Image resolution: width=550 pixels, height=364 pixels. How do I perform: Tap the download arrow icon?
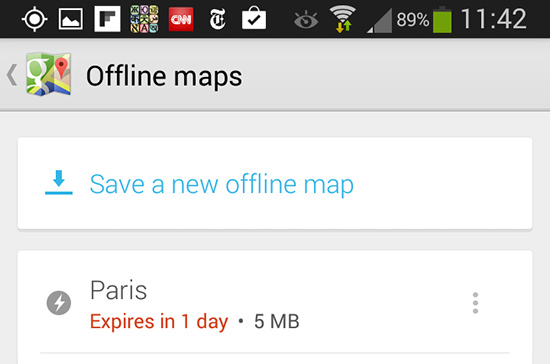(59, 182)
